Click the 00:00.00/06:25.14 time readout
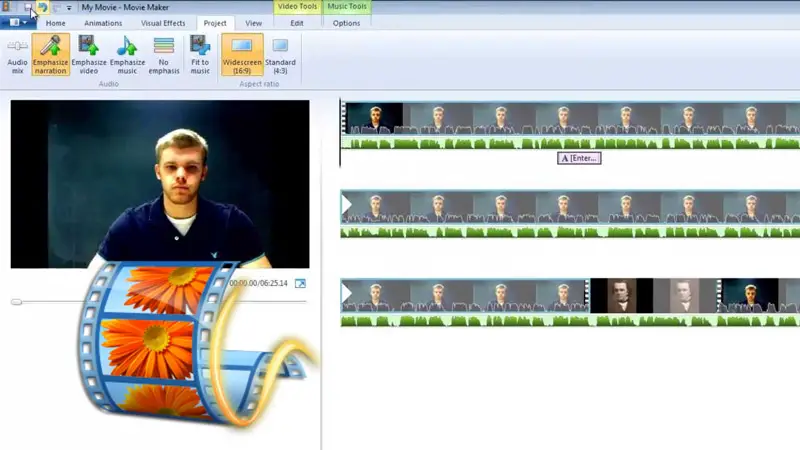 click(x=259, y=283)
